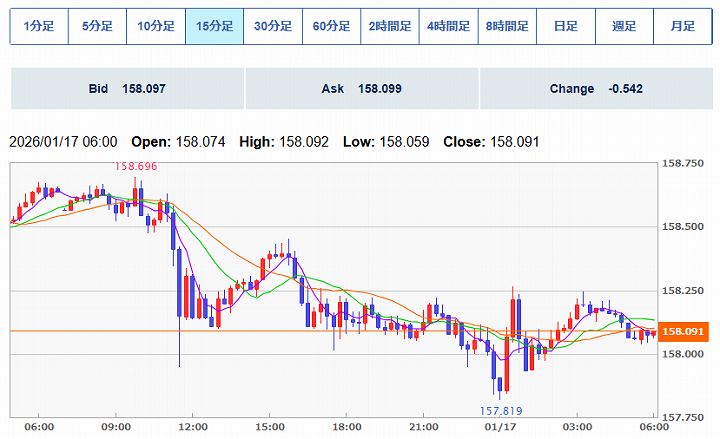Viewport: 720px width, 439px height.
Task: Choose the 8時間足 timeframe tab
Action: click(x=507, y=27)
